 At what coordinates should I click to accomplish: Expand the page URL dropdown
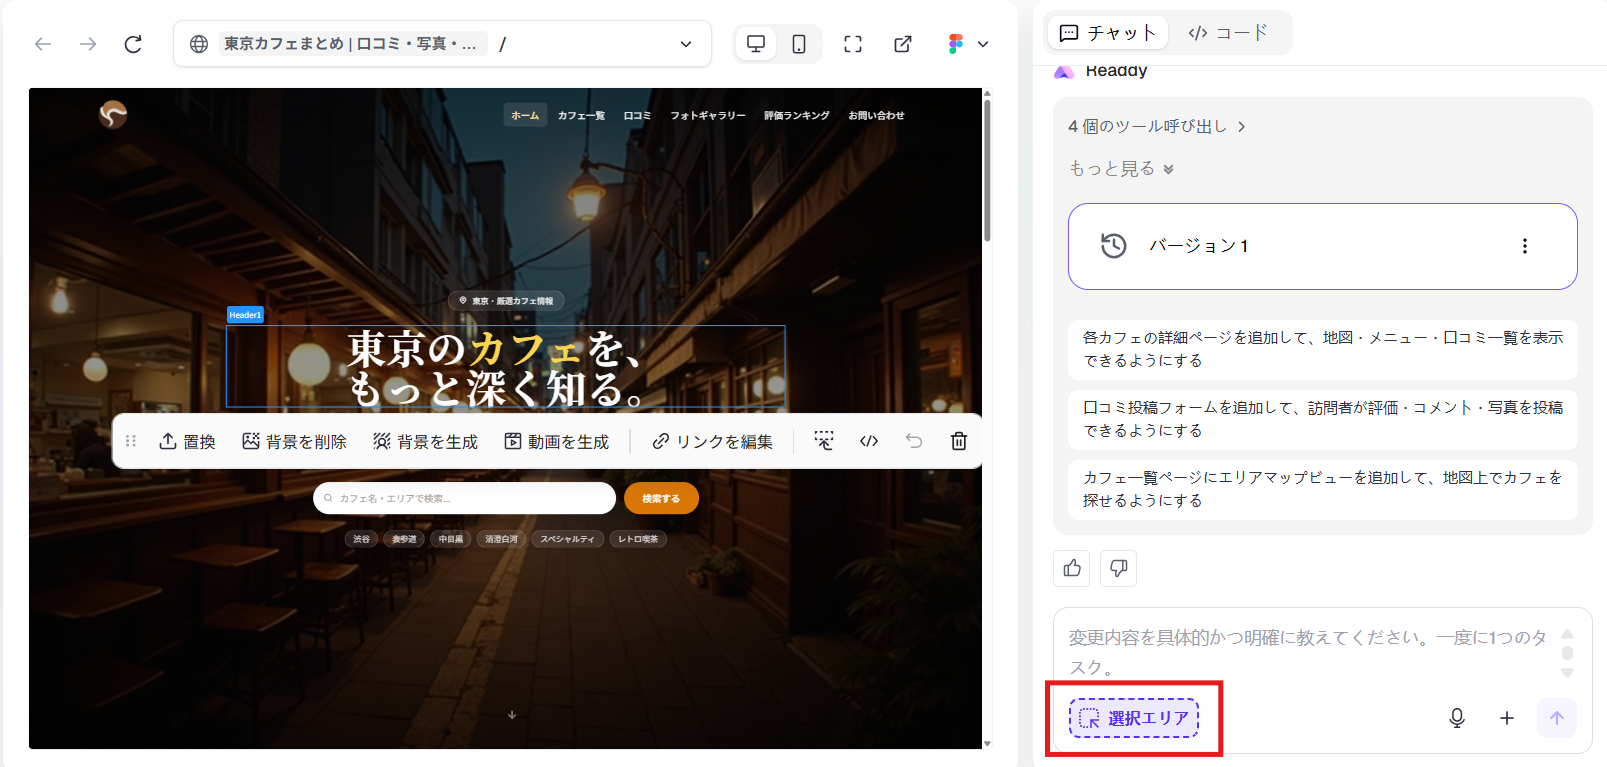tap(686, 44)
